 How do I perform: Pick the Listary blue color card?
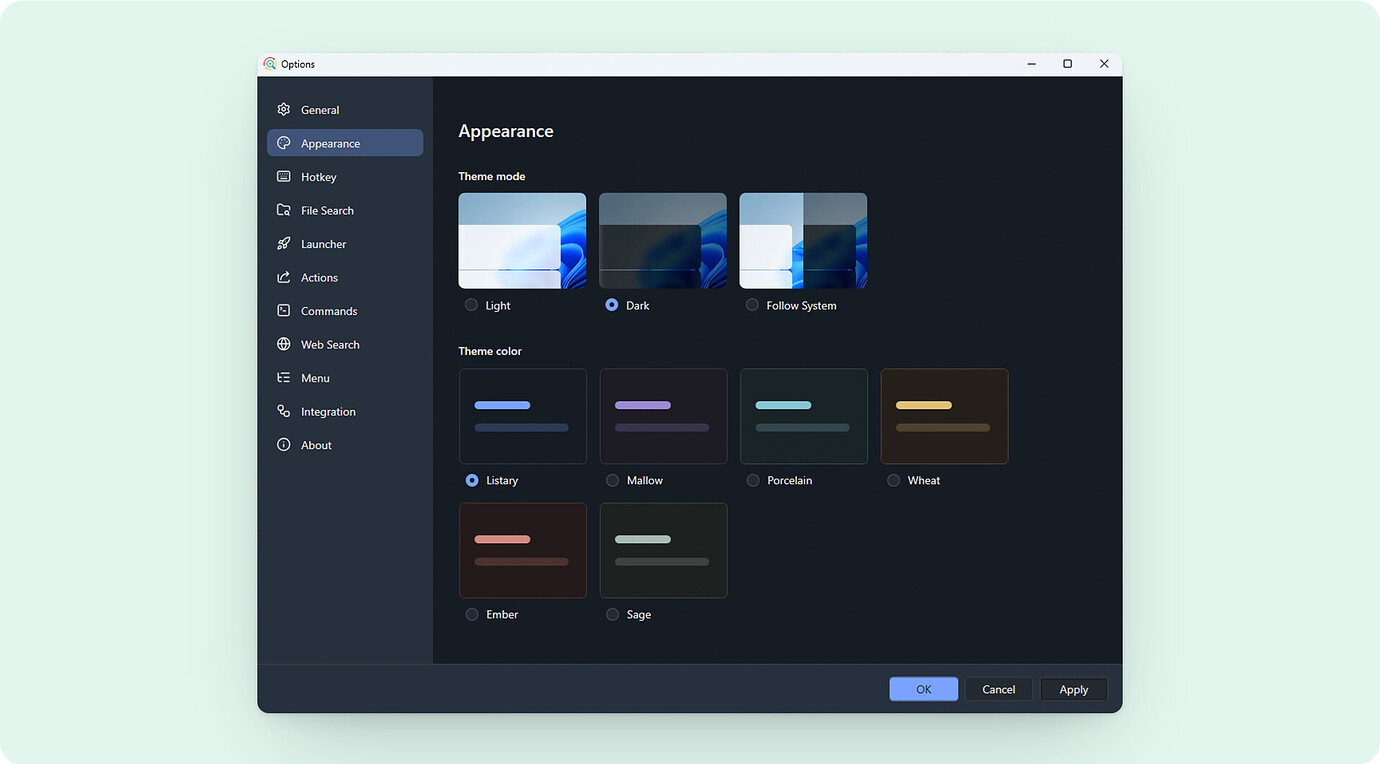coord(523,416)
